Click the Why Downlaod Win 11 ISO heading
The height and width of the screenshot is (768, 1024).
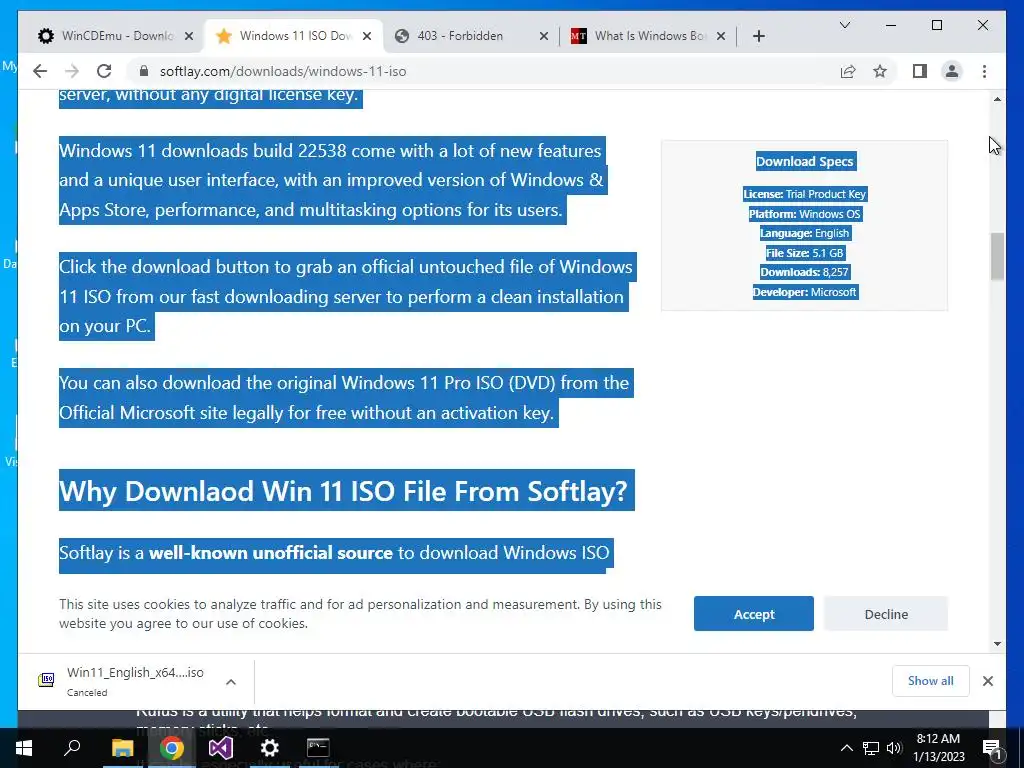[x=343, y=490]
